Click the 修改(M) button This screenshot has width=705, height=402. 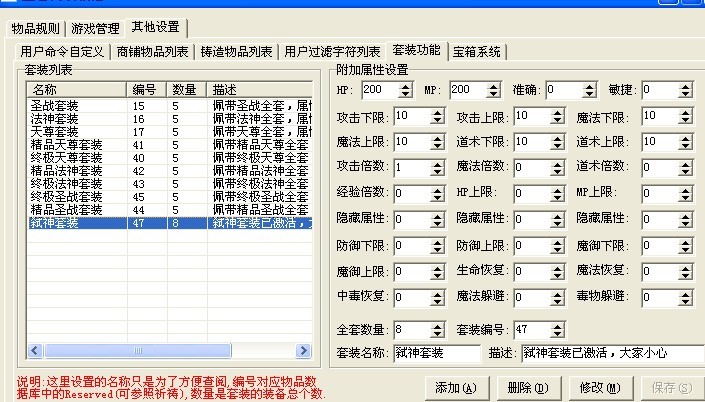(x=600, y=388)
